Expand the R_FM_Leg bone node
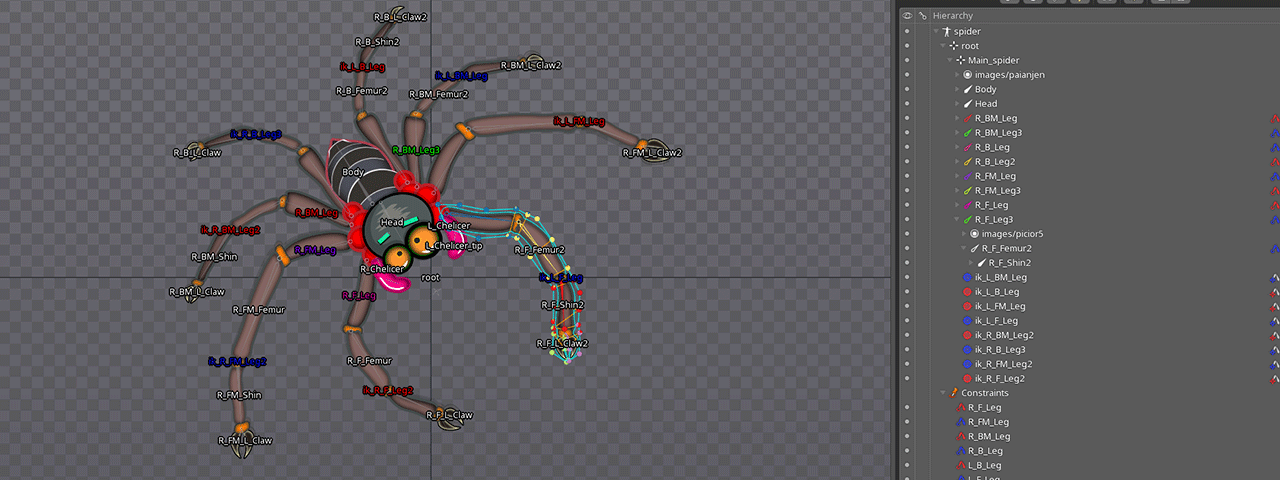 click(957, 176)
